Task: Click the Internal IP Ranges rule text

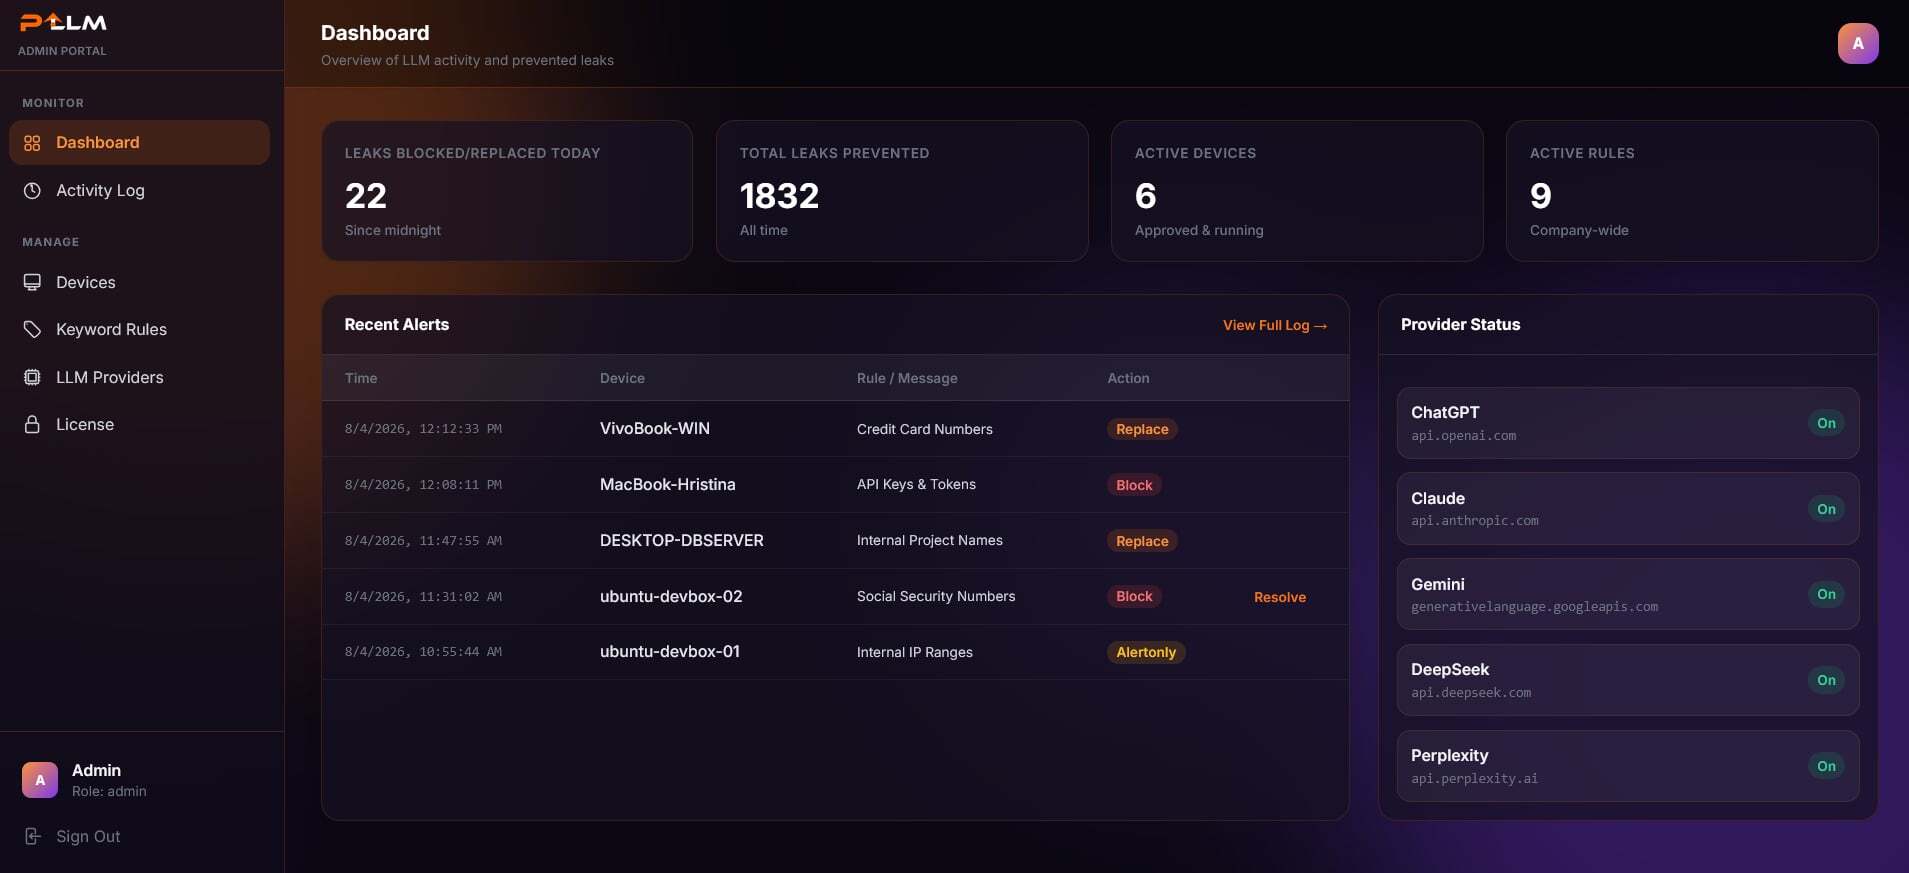Action: (915, 652)
